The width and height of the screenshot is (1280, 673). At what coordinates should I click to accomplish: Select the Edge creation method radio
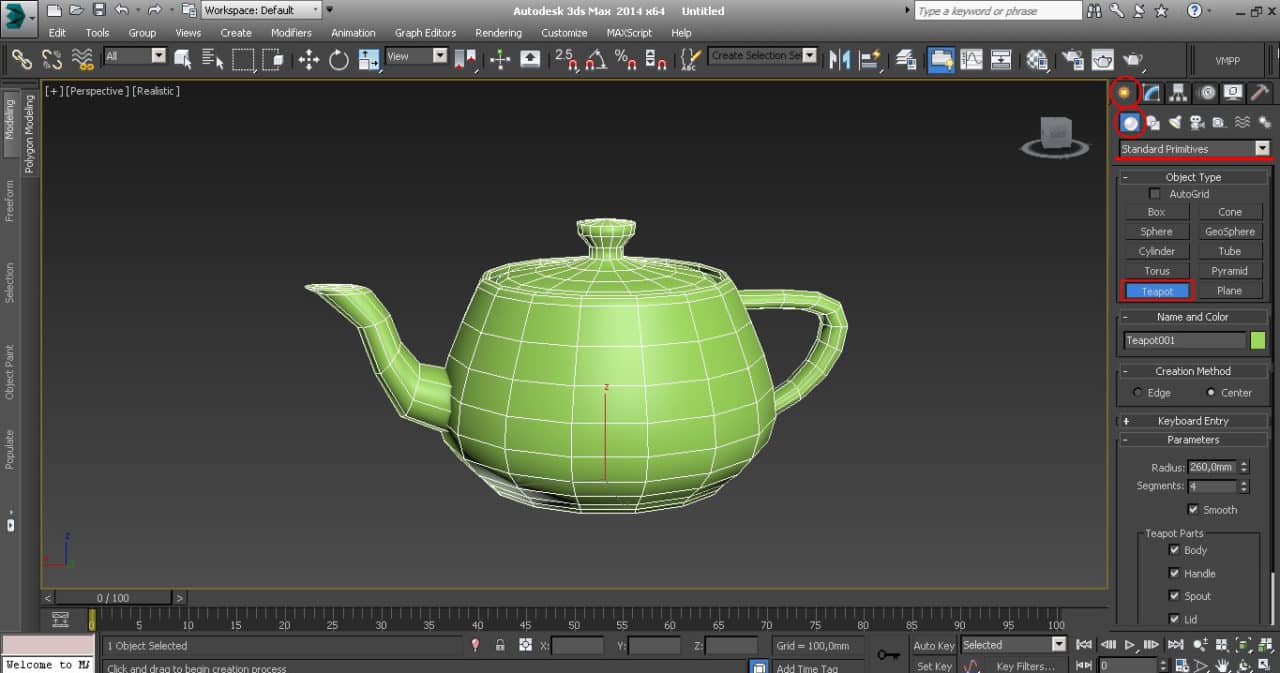coord(1140,393)
